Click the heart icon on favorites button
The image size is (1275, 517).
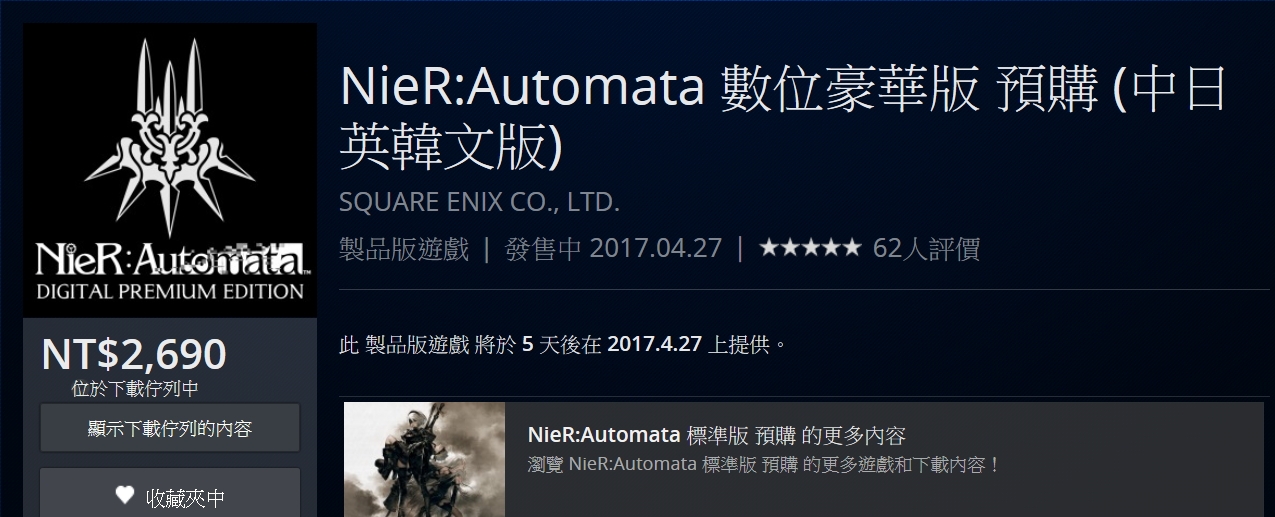pyautogui.click(x=124, y=495)
